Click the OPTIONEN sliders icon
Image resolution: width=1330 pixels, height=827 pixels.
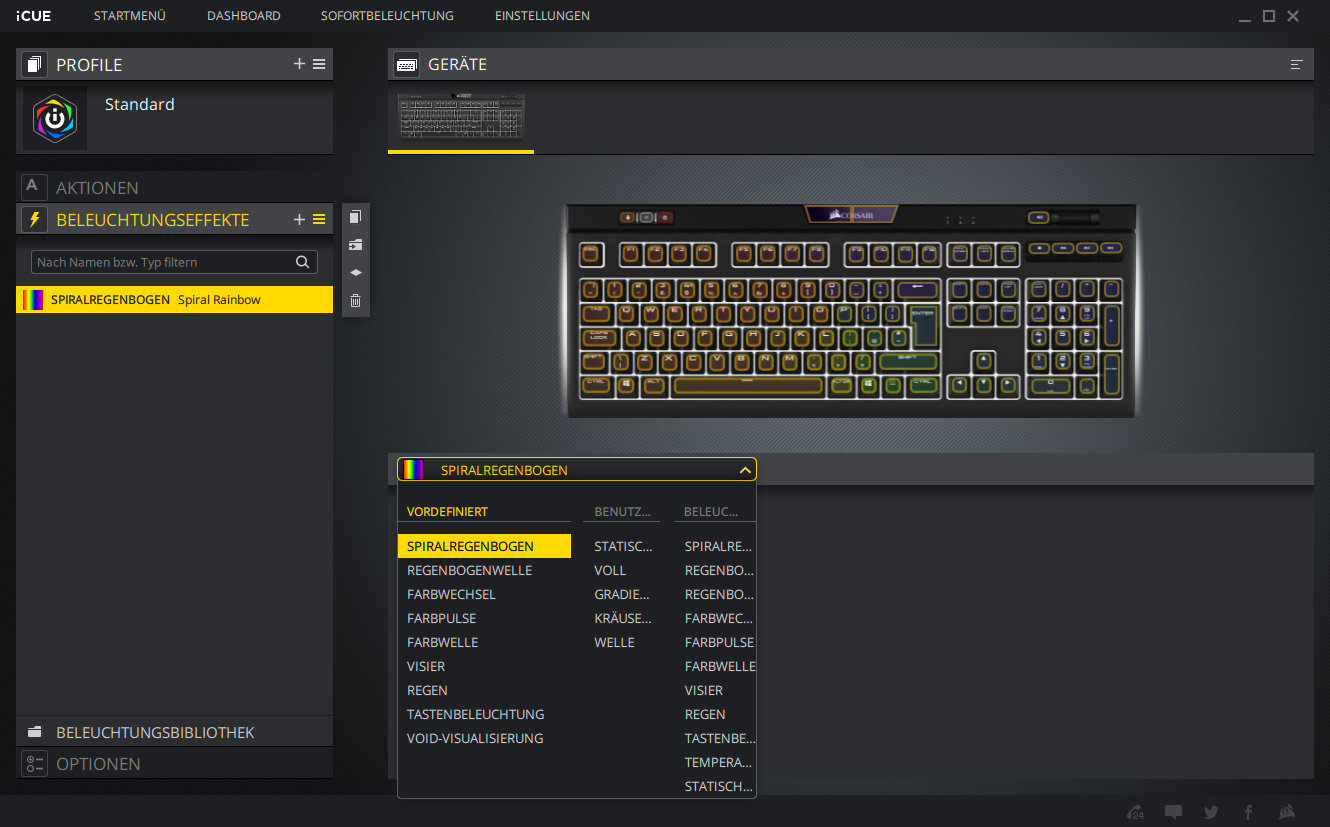(34, 763)
